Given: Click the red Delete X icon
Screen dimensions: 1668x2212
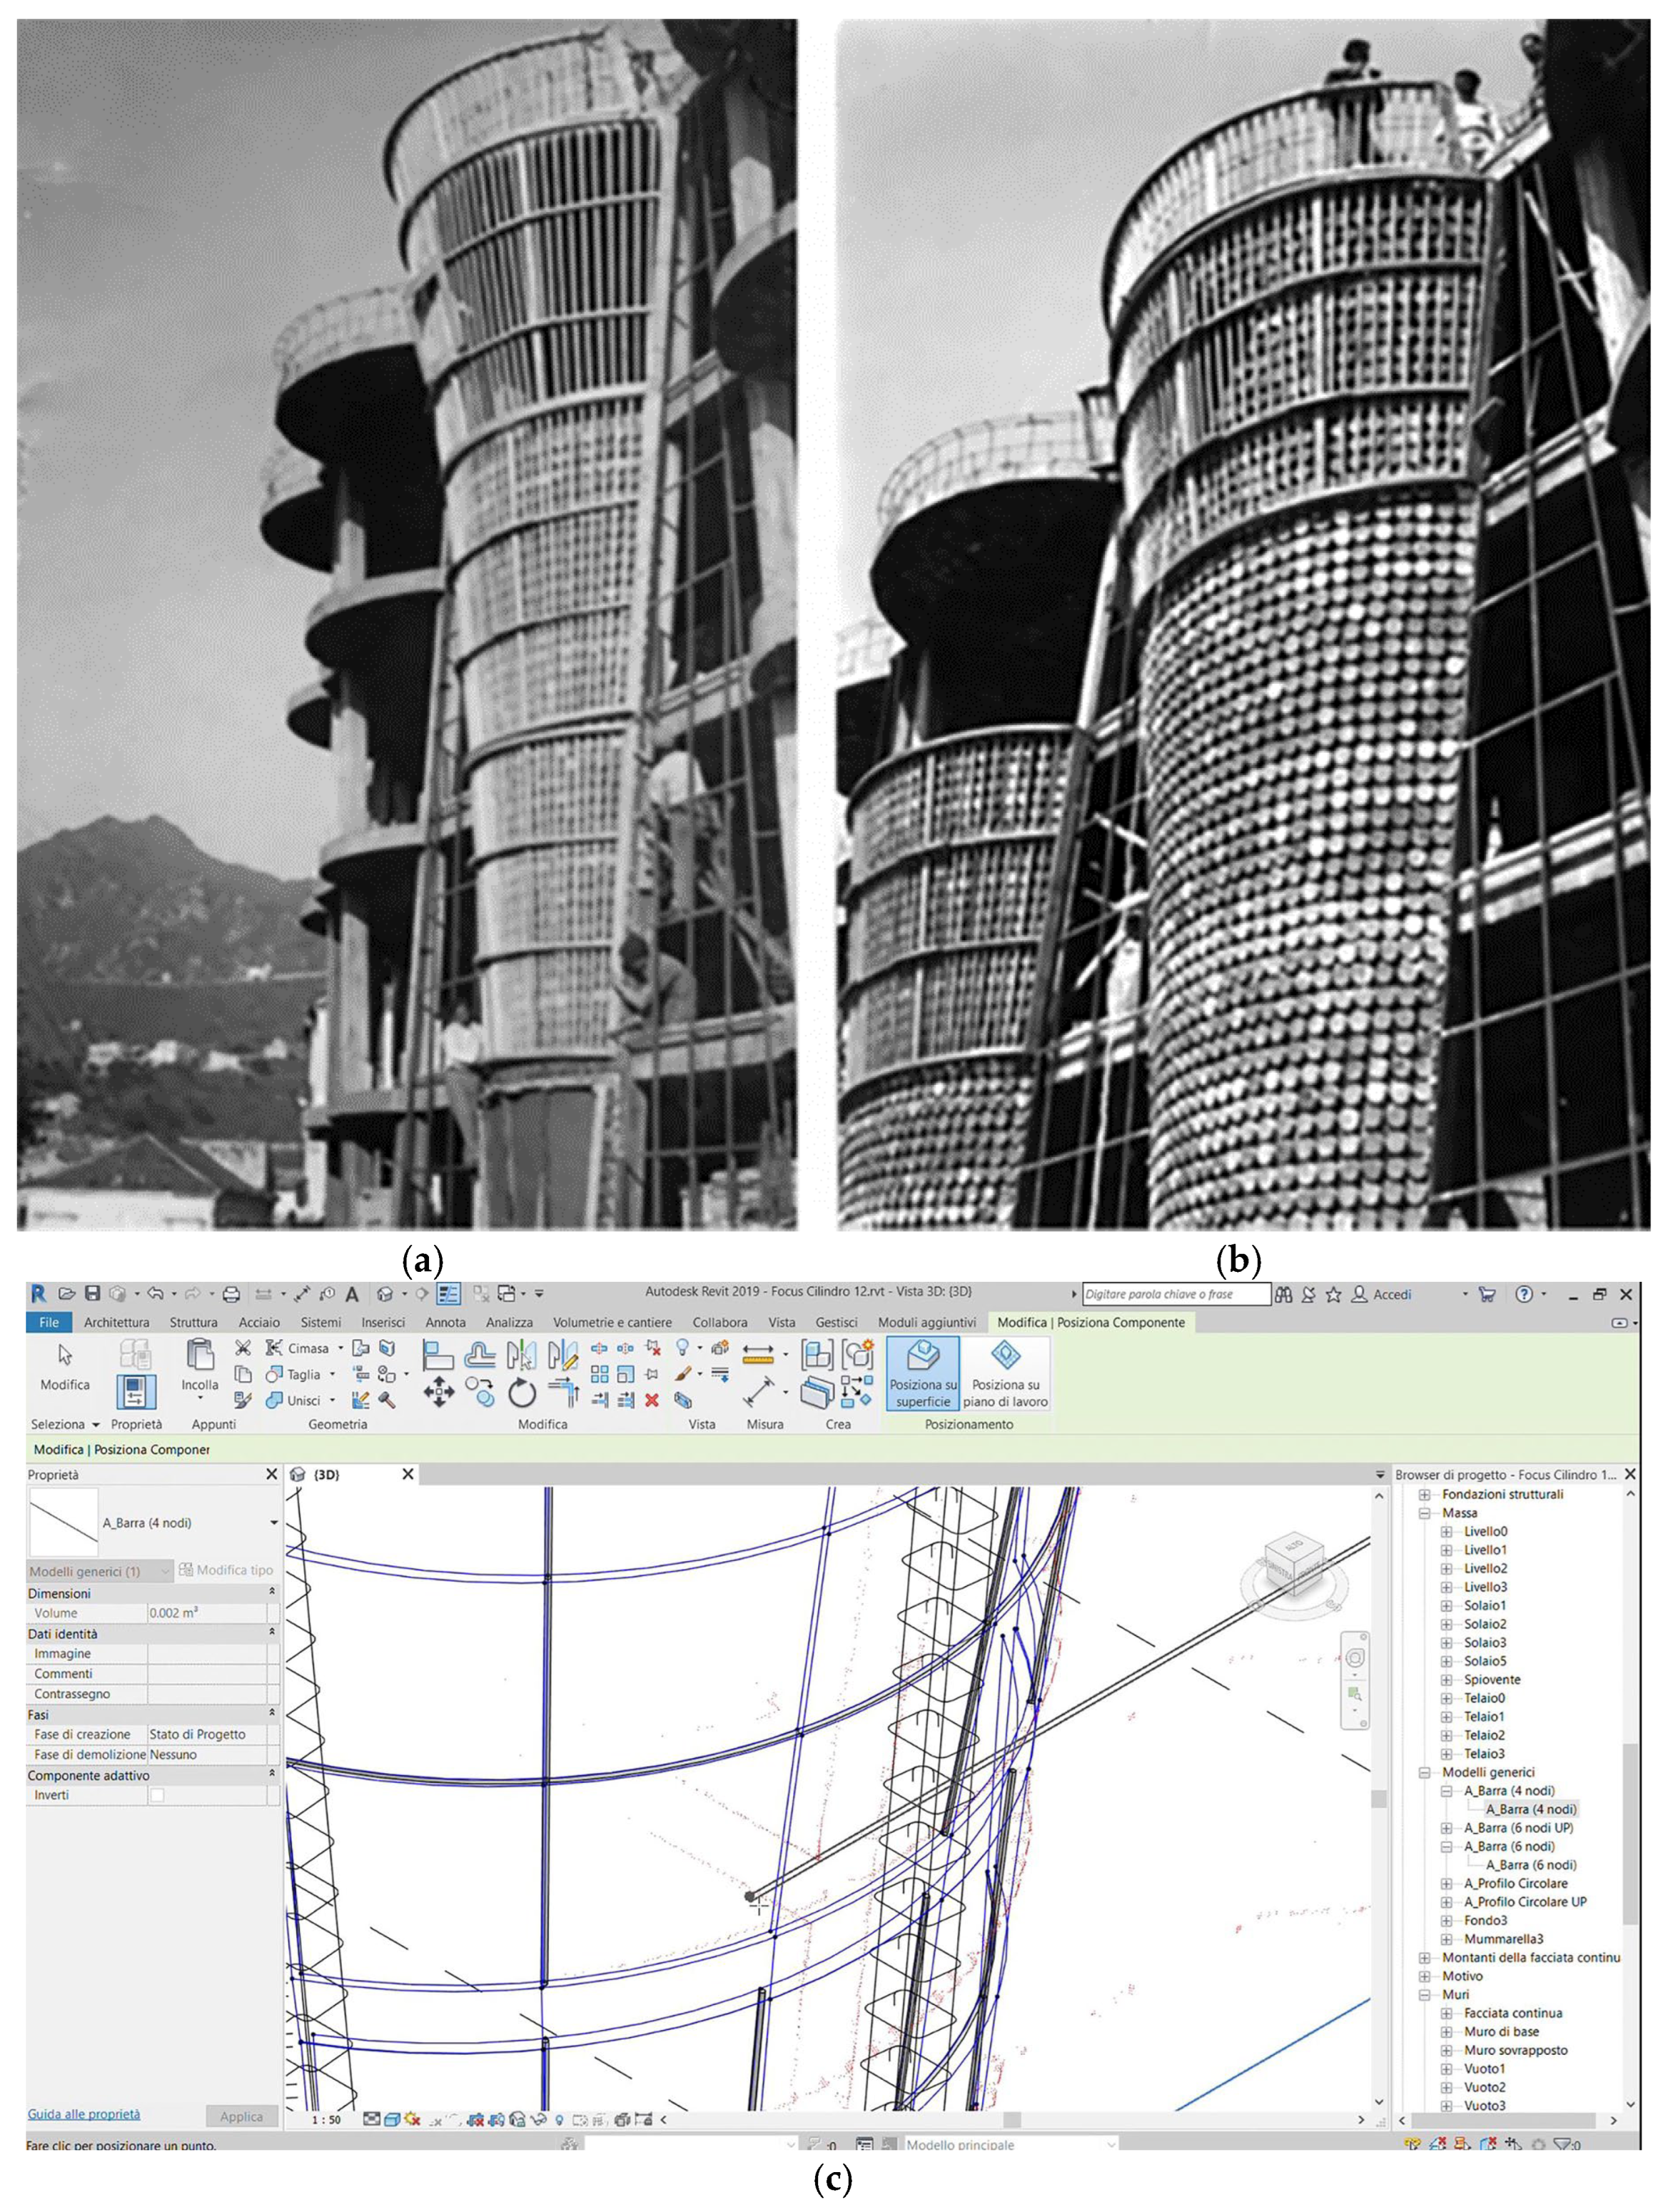Looking at the screenshot, I should [x=652, y=1400].
